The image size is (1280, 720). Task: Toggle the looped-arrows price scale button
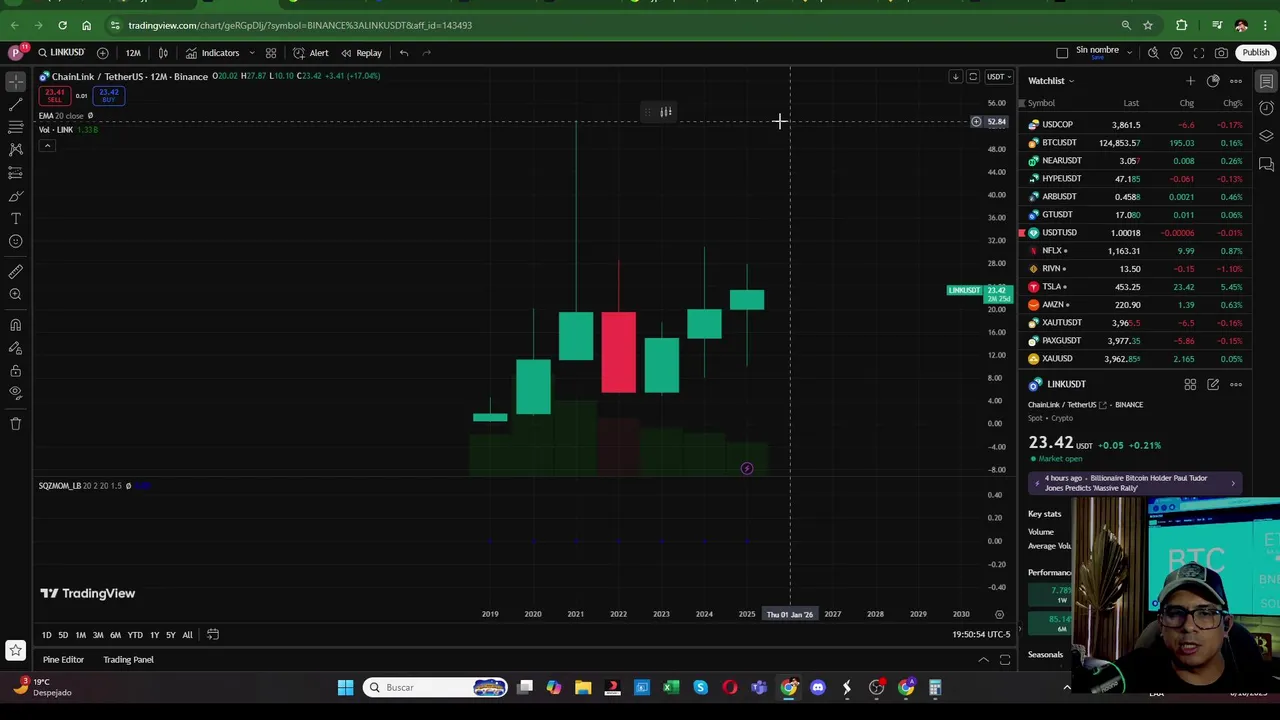(x=973, y=76)
